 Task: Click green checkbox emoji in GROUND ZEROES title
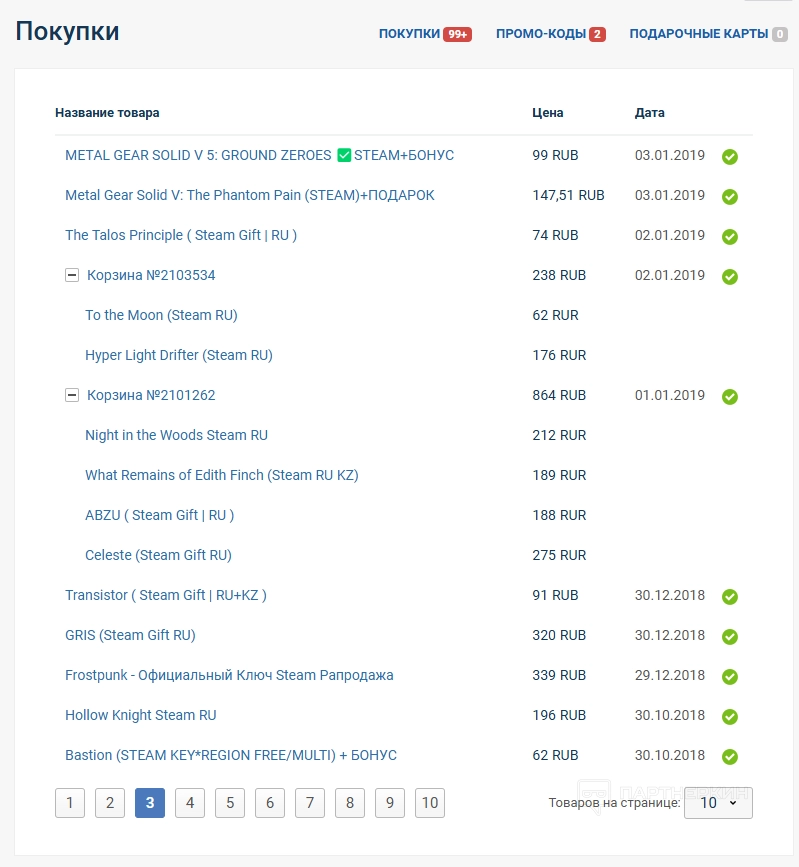[x=344, y=155]
